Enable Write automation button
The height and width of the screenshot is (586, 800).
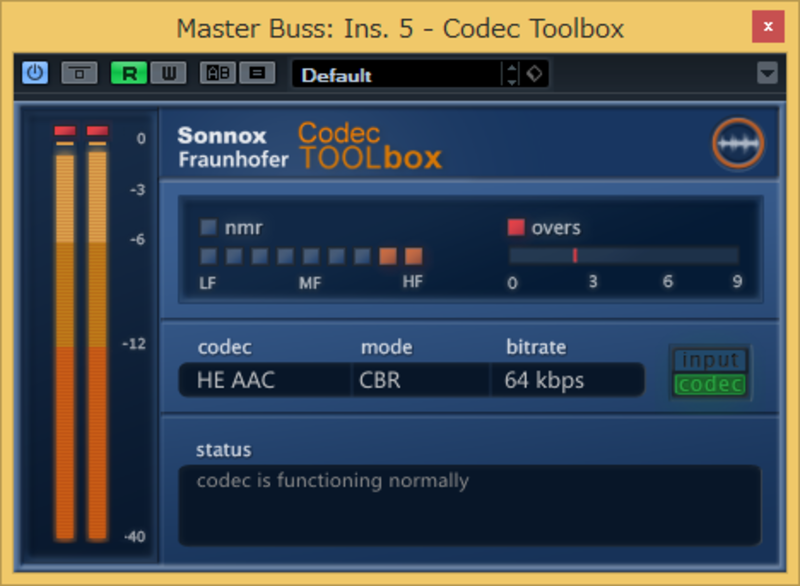point(168,73)
